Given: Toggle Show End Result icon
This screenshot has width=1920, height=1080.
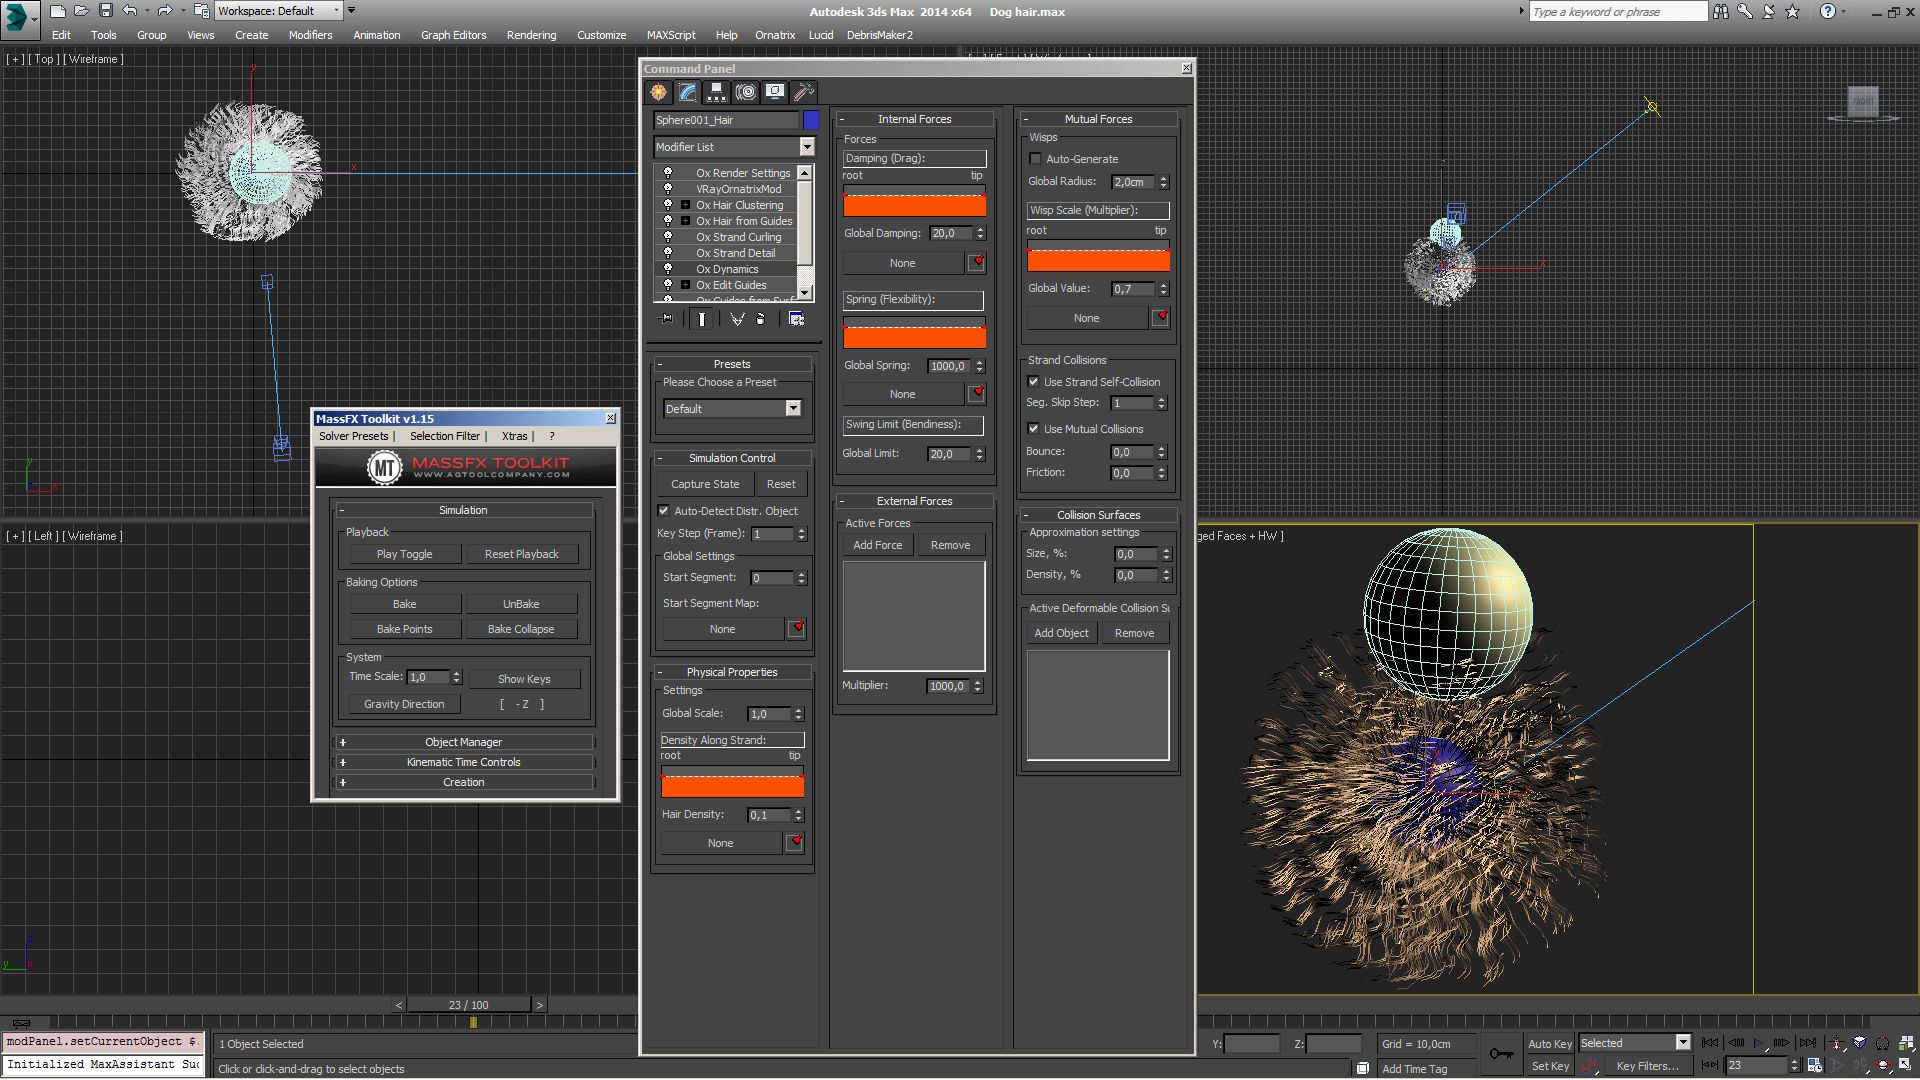Looking at the screenshot, I should [x=702, y=319].
